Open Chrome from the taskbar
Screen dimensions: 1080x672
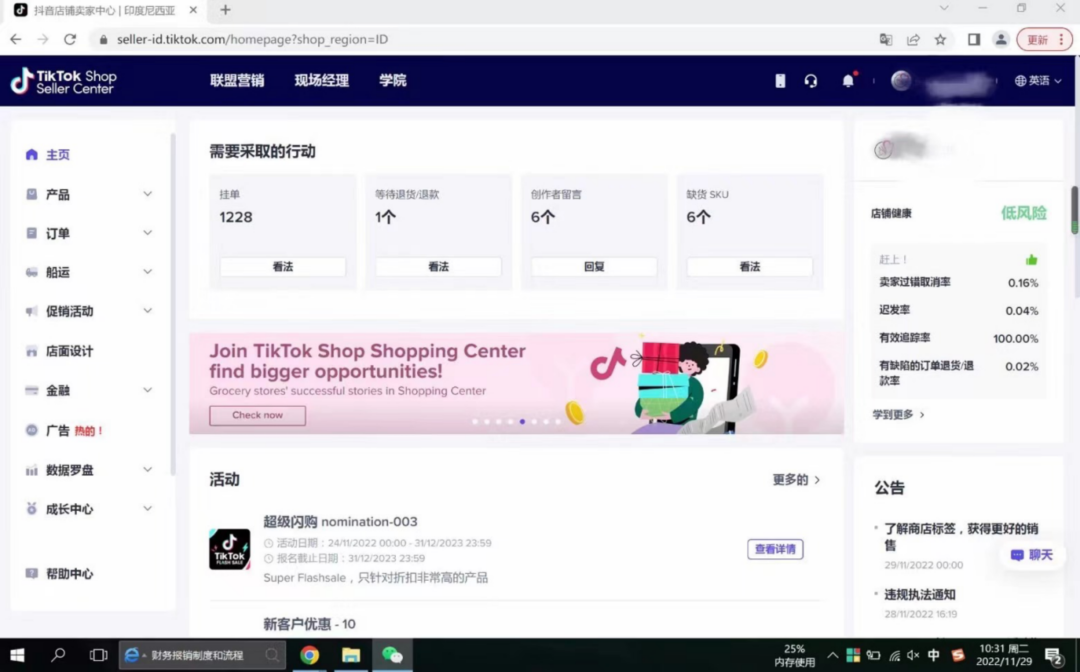(x=309, y=655)
